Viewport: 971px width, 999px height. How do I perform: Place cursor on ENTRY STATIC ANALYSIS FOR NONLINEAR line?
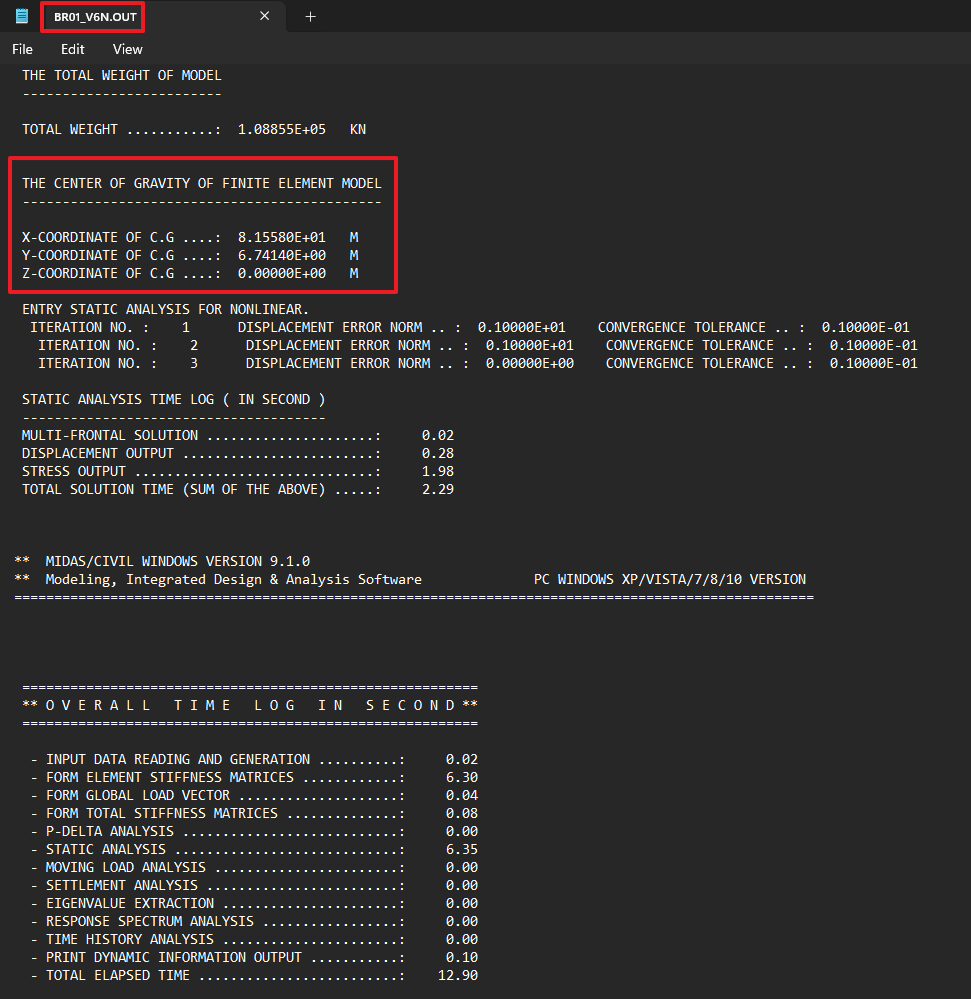165,309
